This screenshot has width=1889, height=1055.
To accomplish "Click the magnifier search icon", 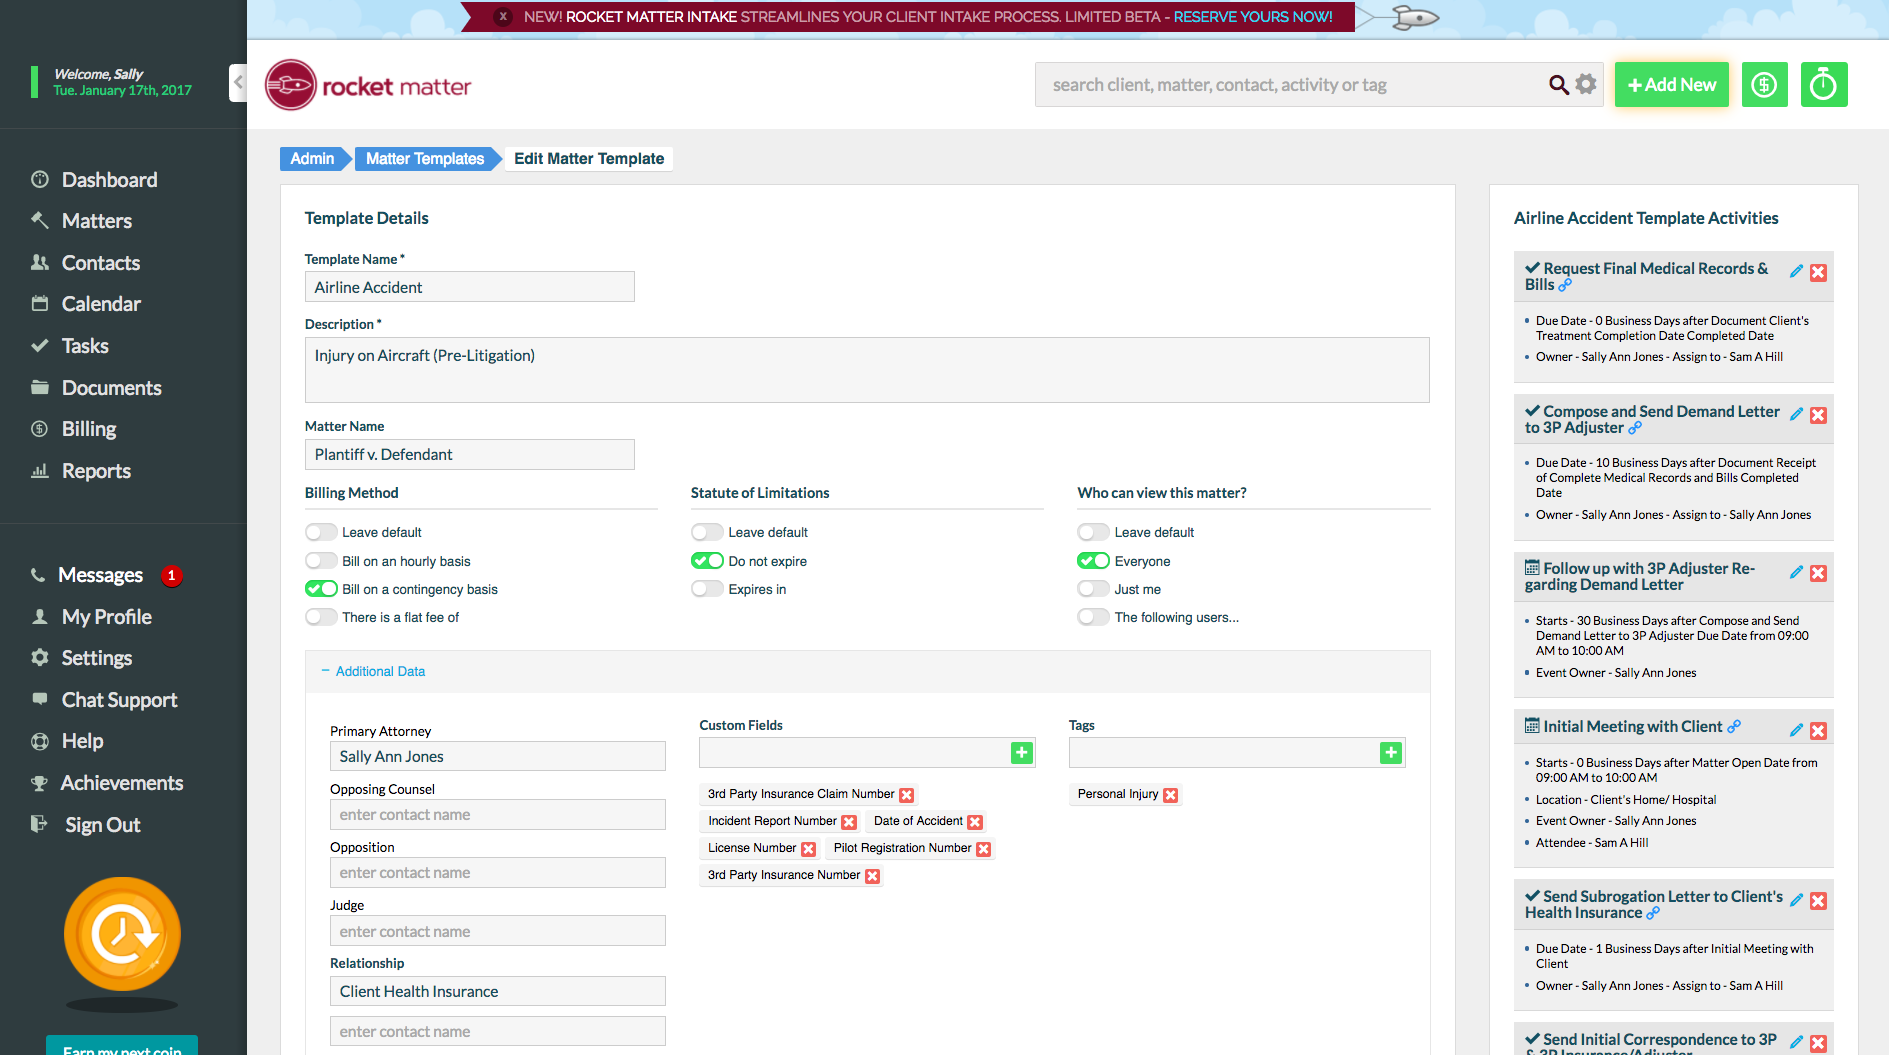I will pos(1558,85).
